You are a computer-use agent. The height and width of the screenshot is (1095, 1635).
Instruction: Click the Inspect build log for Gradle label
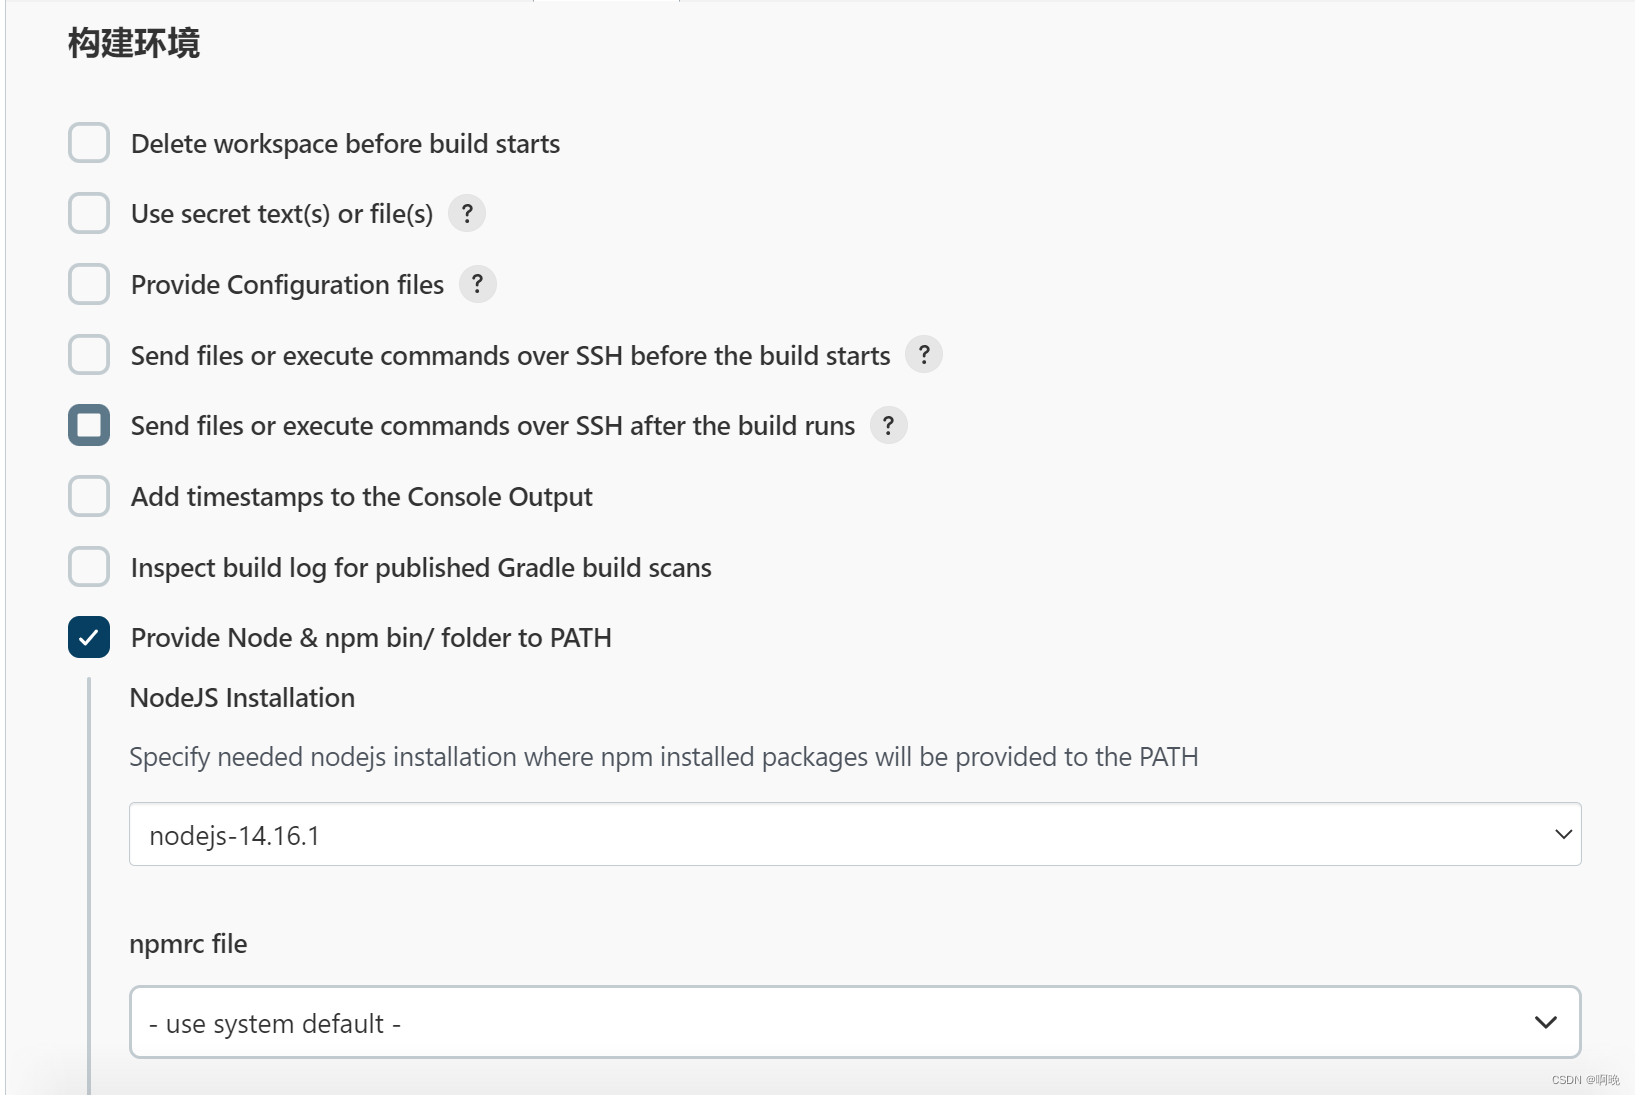421,568
